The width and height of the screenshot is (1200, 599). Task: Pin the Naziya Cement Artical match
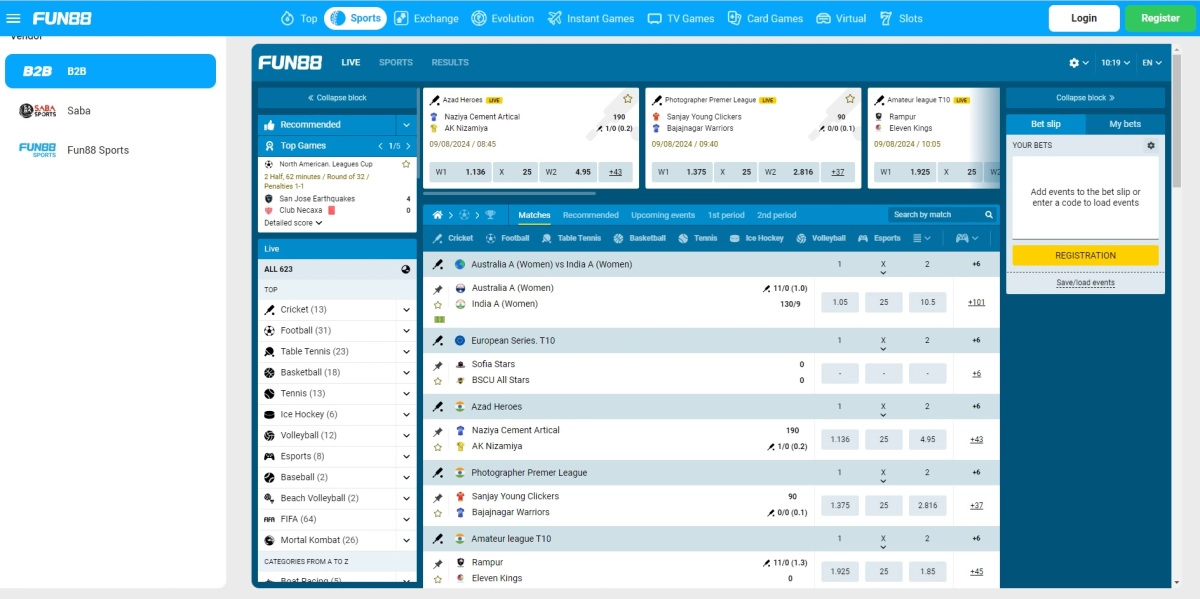pyautogui.click(x=438, y=431)
